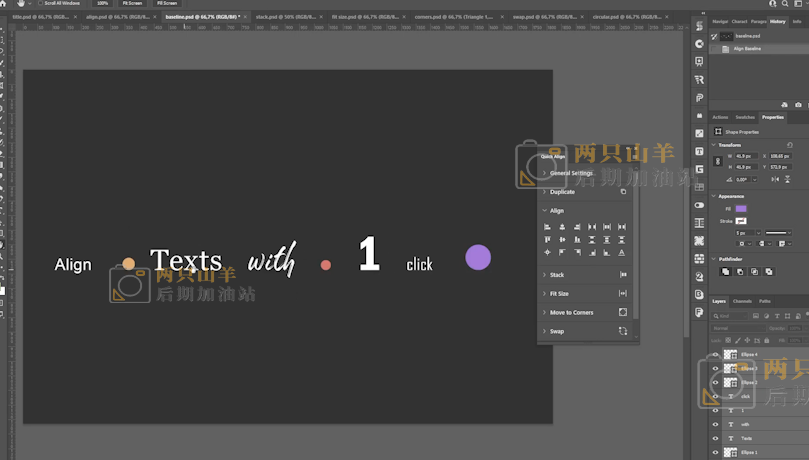Select the Align Baseline history state
This screenshot has width=809, height=460.
tap(748, 48)
